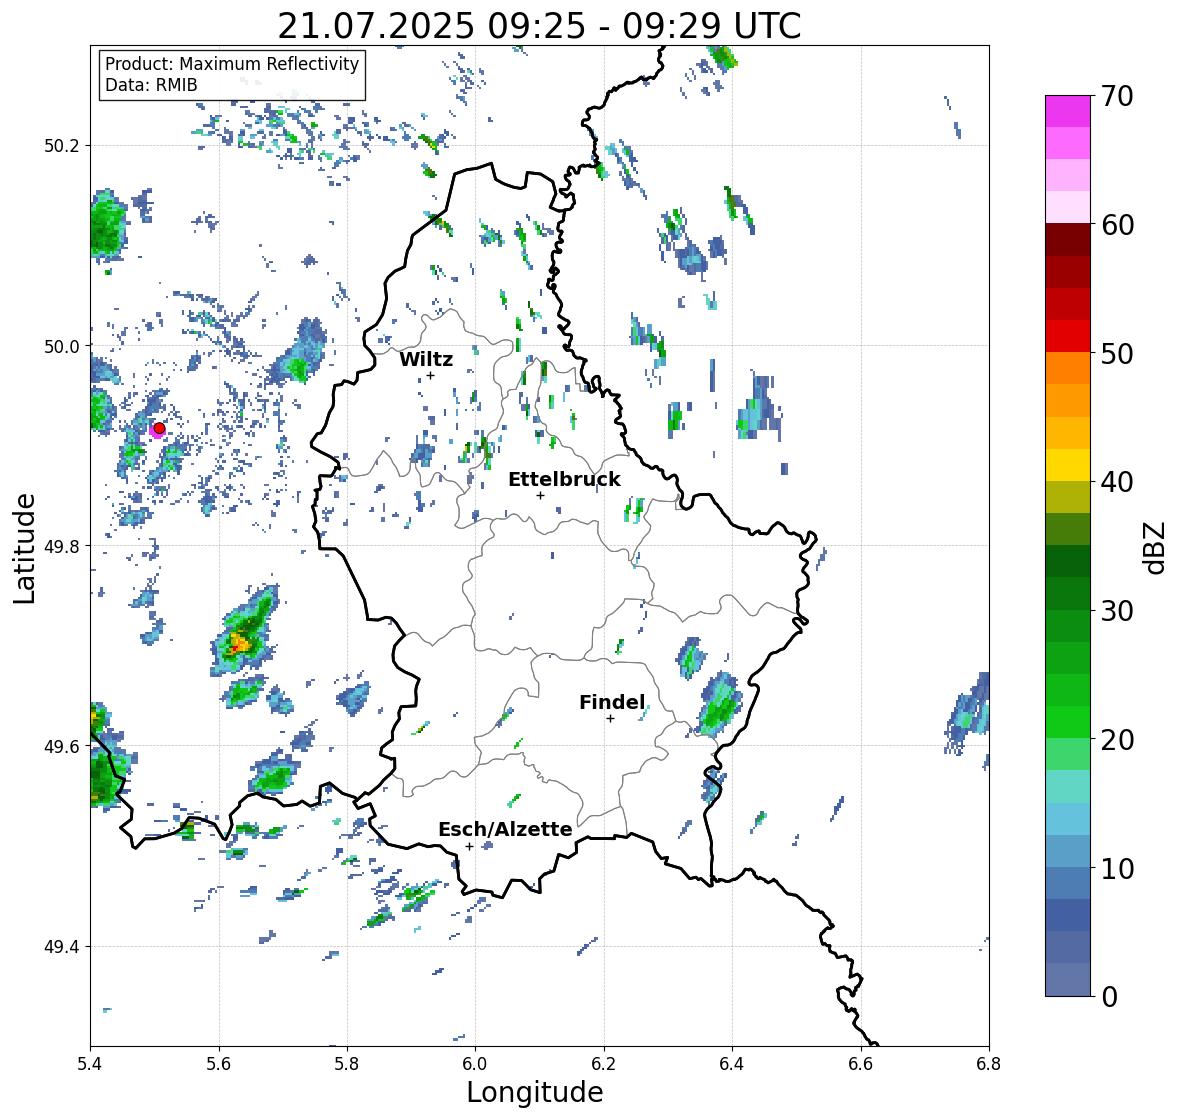This screenshot has height=1117, width=1179.
Task: Click the orange-yellow storm core near 5.63 longitude
Action: click(238, 643)
